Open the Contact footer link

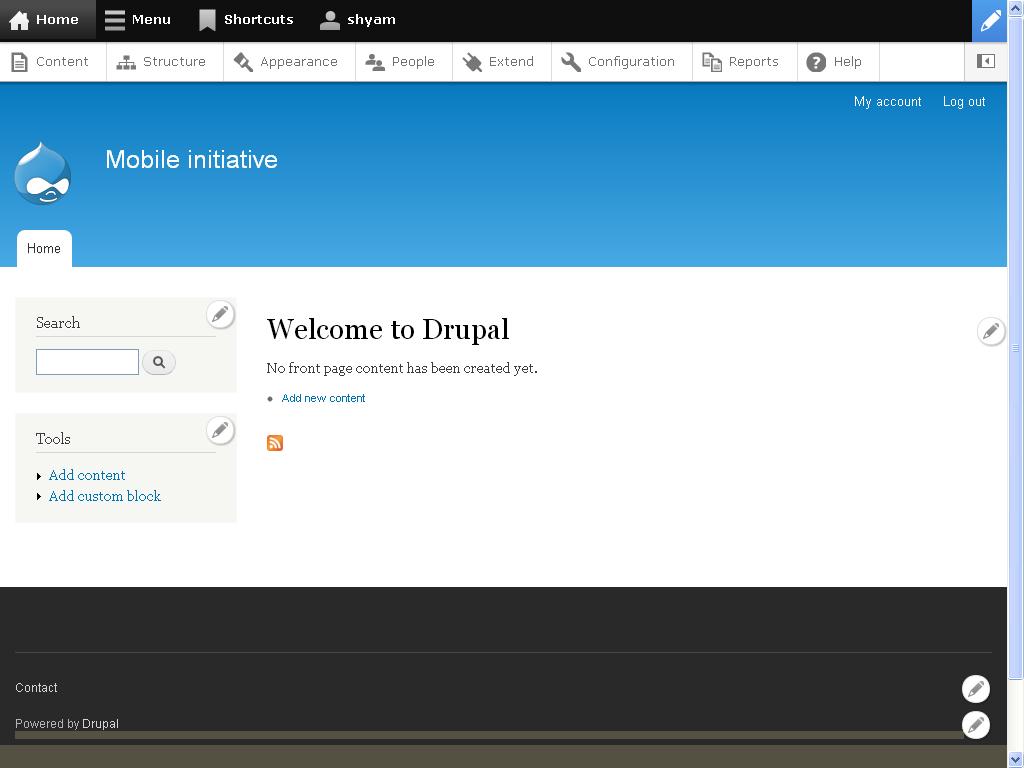(37, 688)
